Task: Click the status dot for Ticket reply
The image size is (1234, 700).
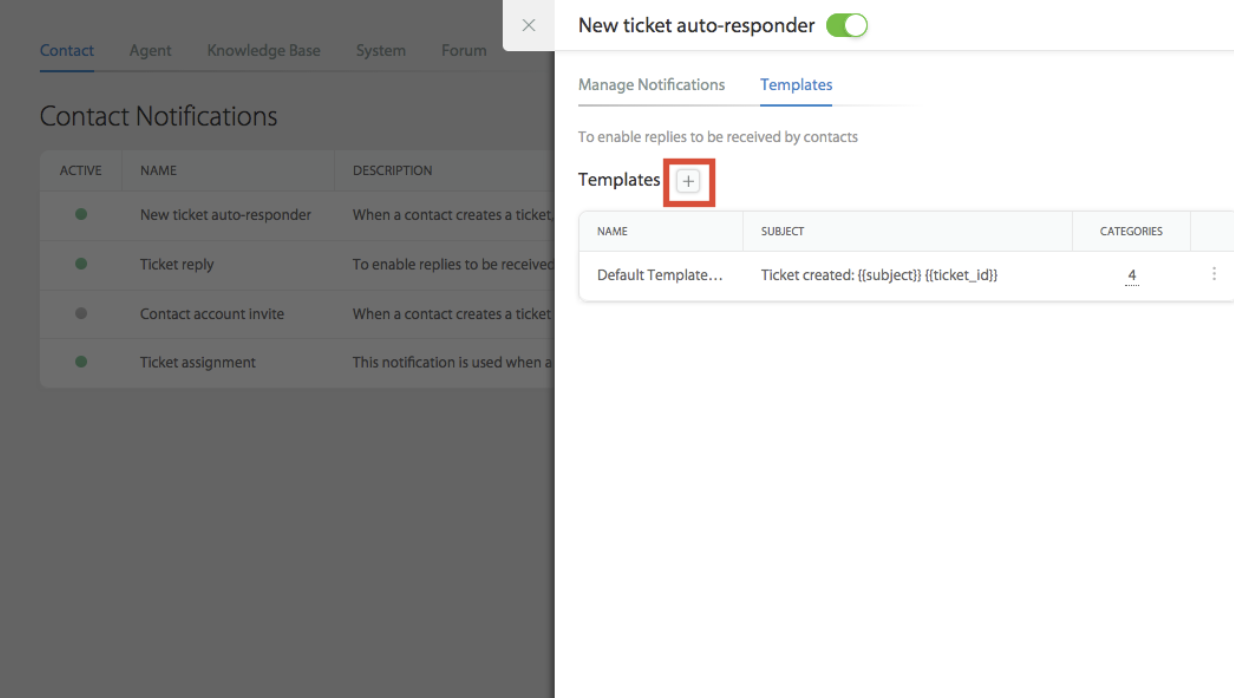Action: [x=81, y=264]
